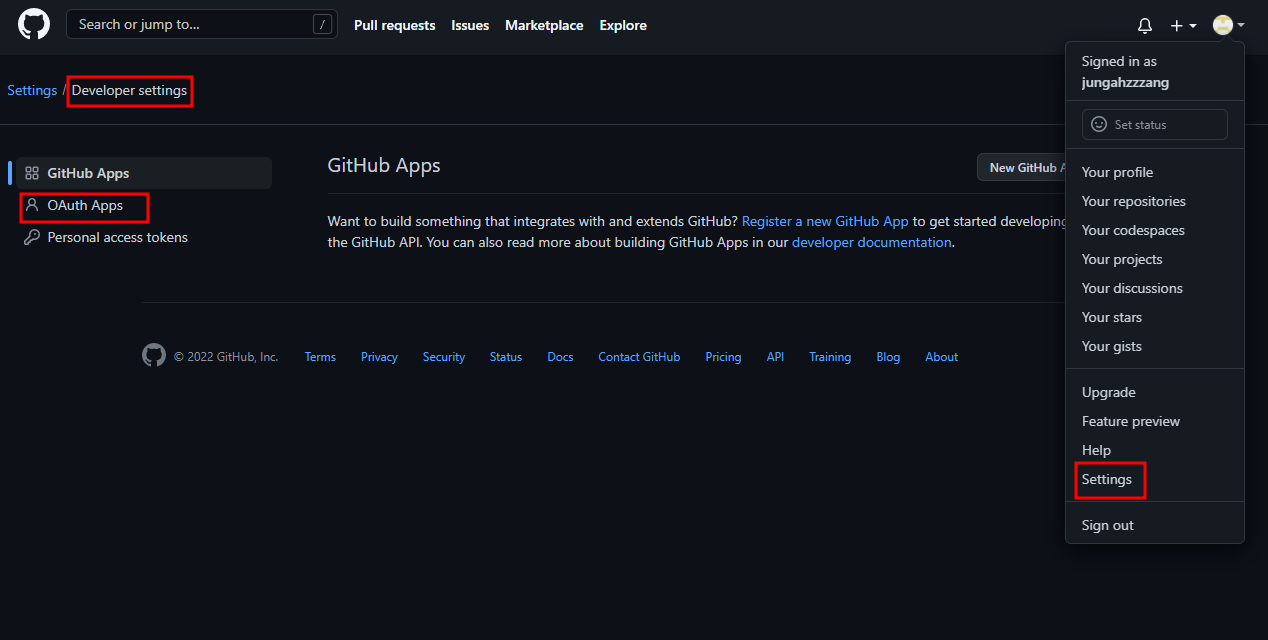Open the user avatar menu
The image size is (1268, 640).
pos(1228,25)
